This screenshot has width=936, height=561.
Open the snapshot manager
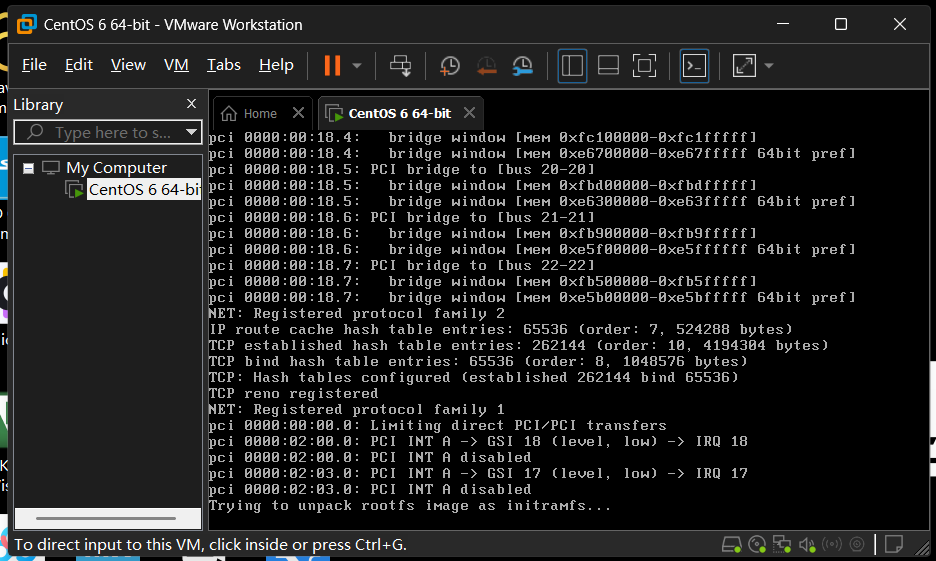click(x=522, y=66)
